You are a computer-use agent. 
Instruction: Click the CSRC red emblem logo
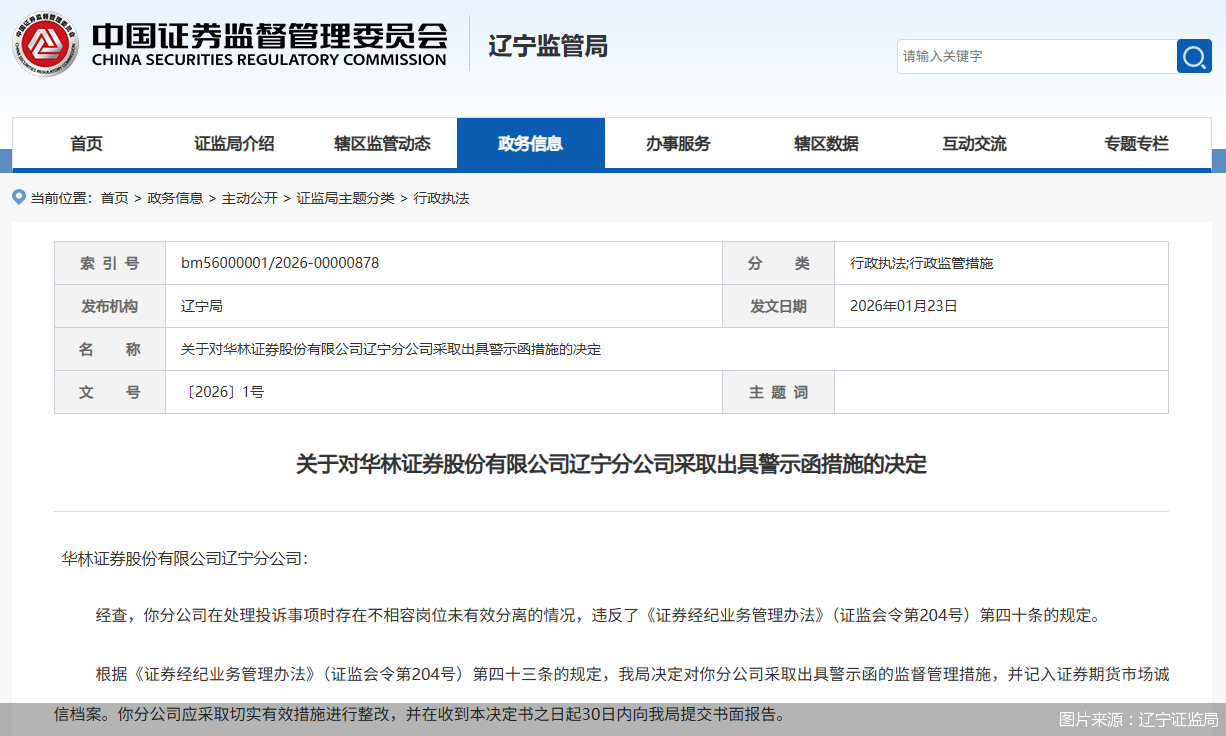tap(43, 44)
